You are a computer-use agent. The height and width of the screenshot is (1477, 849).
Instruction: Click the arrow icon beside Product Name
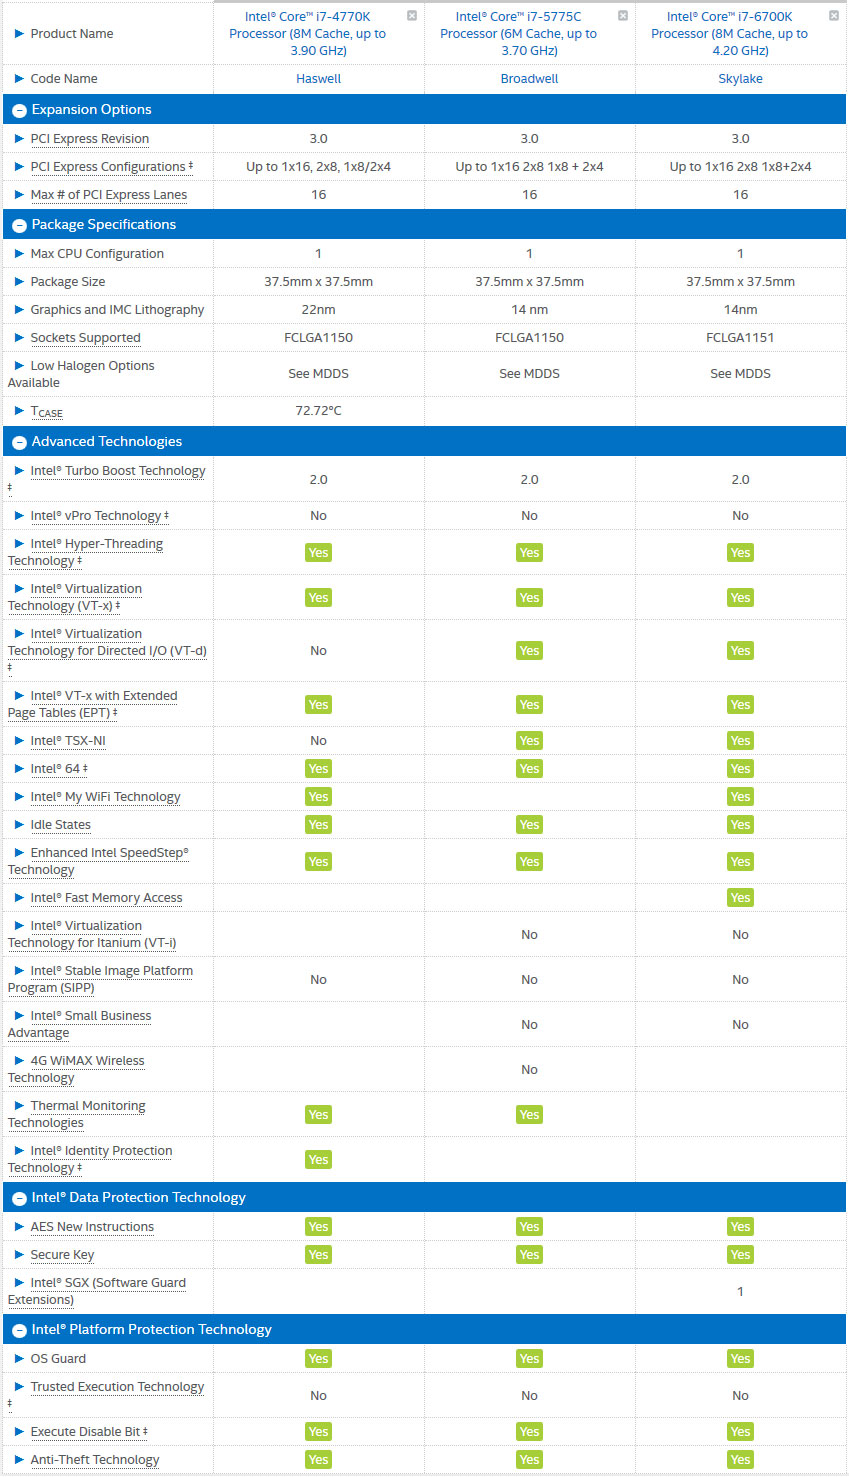pyautogui.click(x=19, y=34)
